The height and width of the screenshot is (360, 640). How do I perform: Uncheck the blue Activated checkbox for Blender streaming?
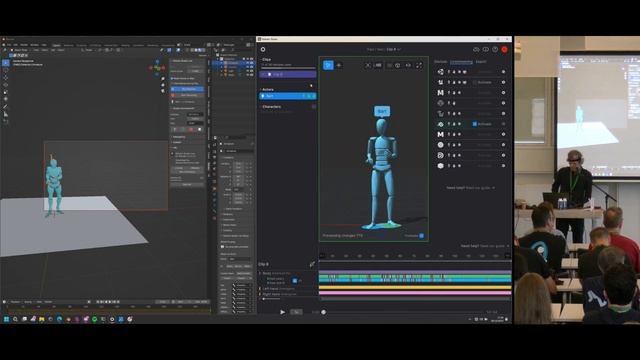475,124
